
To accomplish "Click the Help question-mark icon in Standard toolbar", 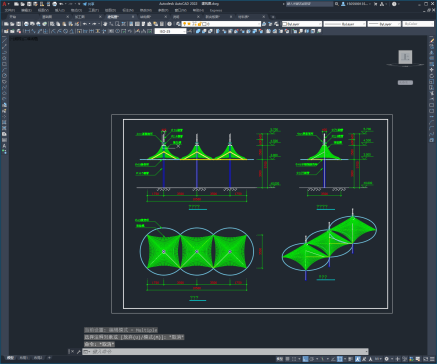I will click(170, 24).
